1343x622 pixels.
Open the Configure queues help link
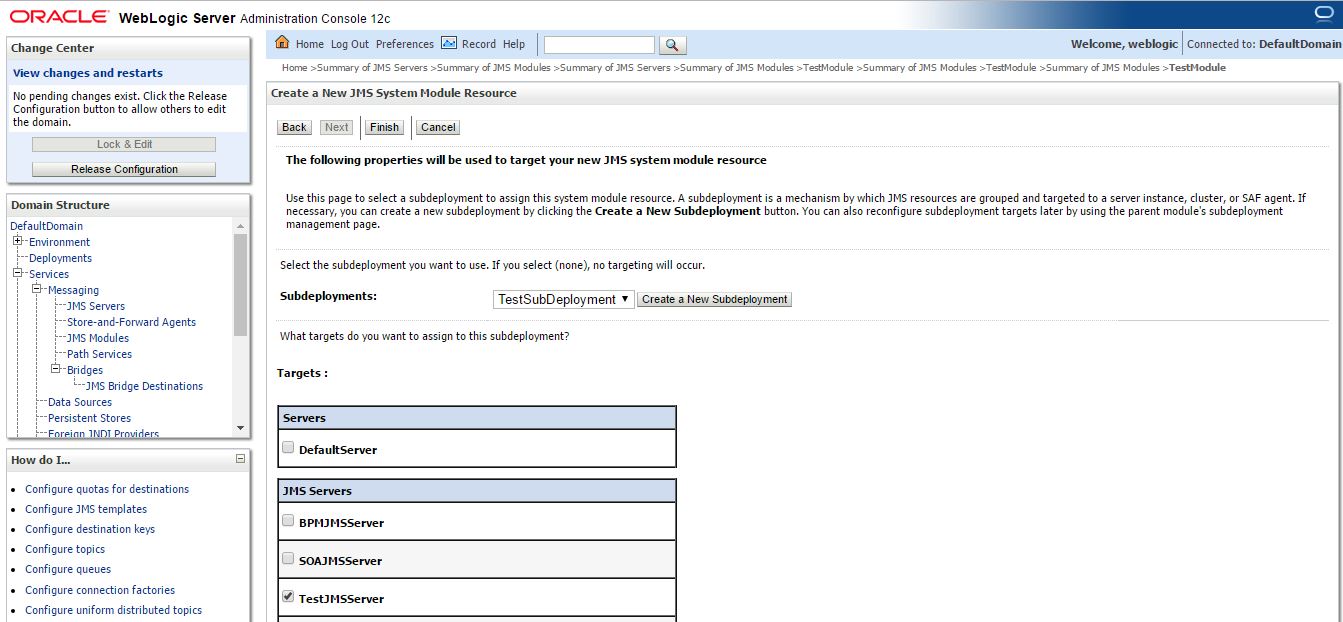click(x=67, y=569)
